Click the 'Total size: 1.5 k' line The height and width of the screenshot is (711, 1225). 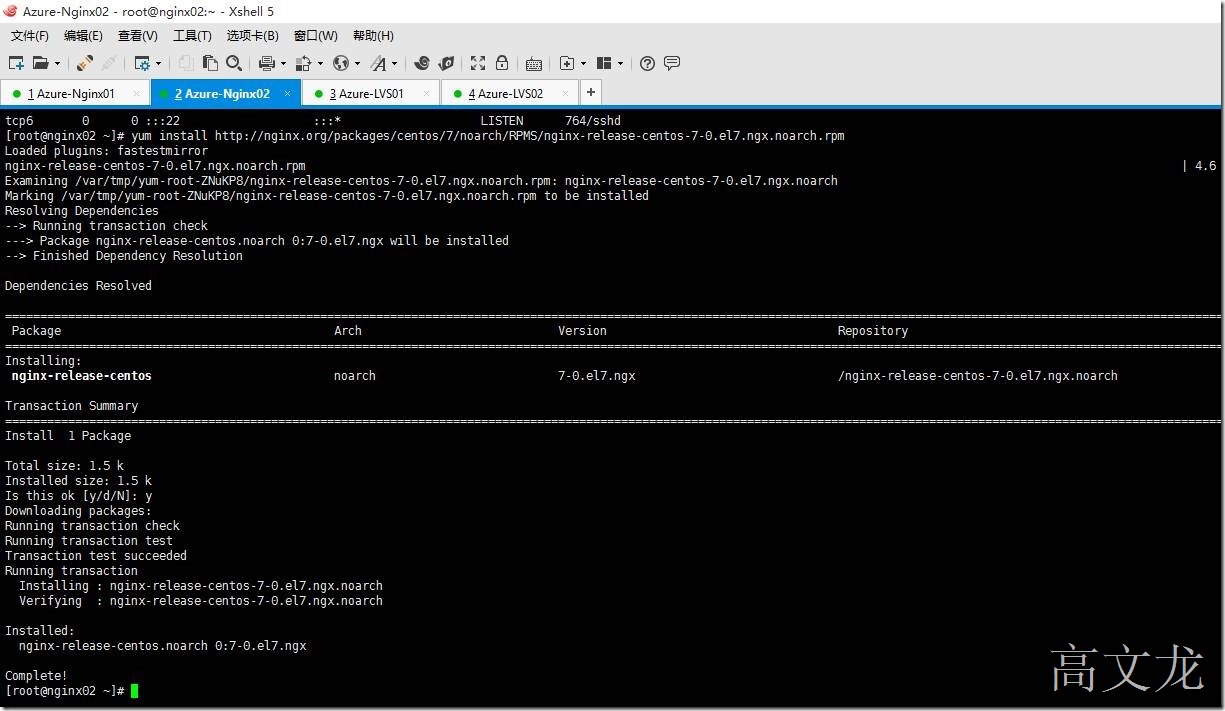pyautogui.click(x=65, y=466)
